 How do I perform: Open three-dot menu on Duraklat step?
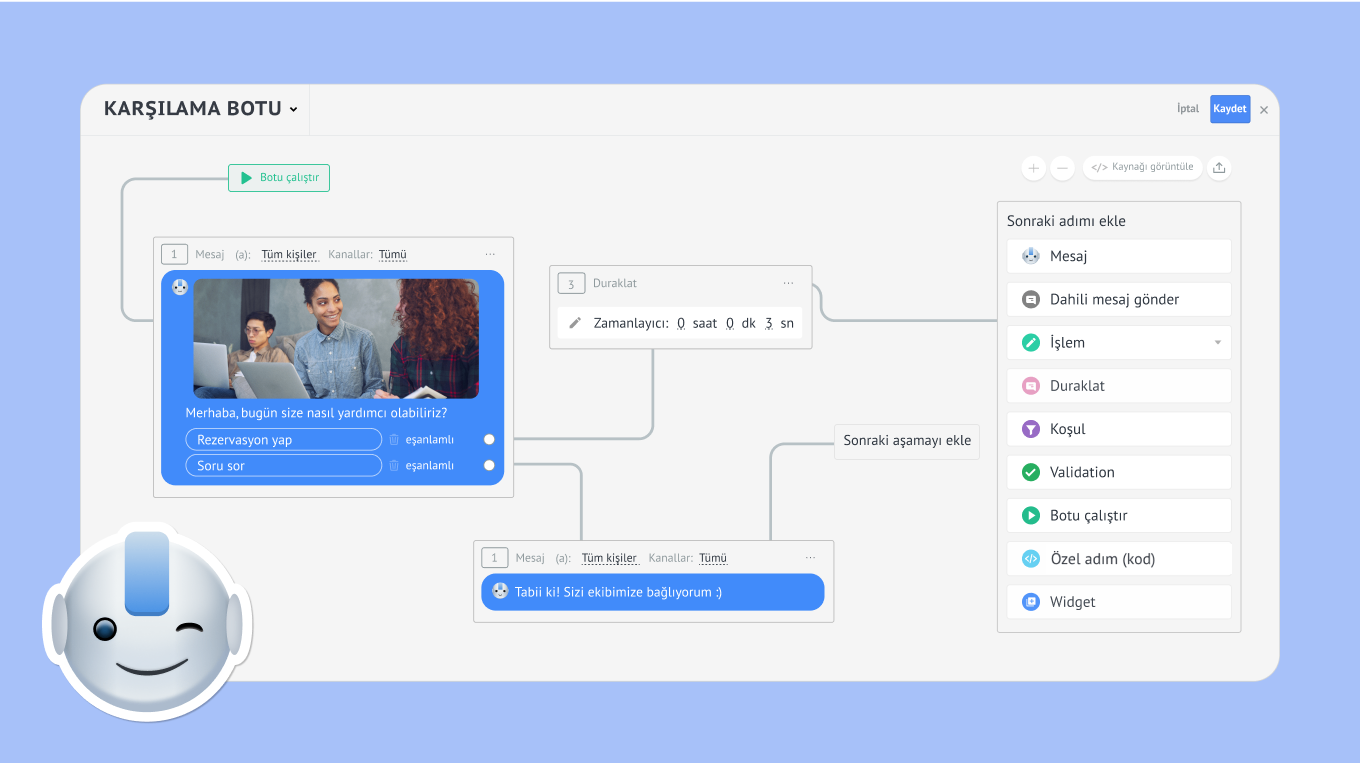click(788, 283)
